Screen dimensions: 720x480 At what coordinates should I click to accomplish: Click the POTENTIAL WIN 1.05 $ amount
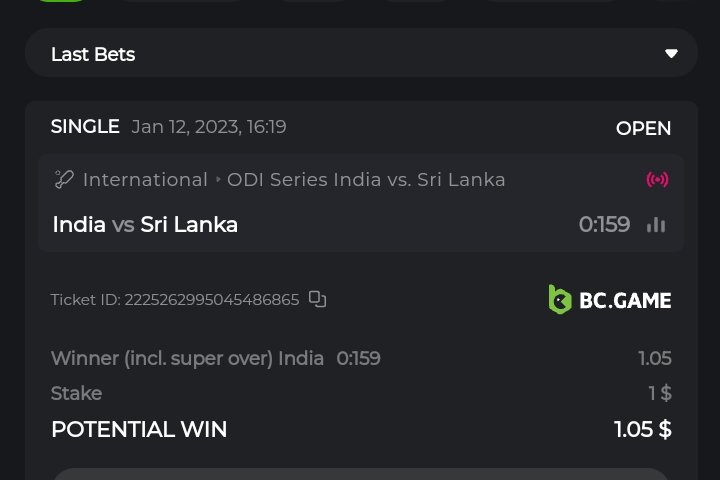click(642, 429)
